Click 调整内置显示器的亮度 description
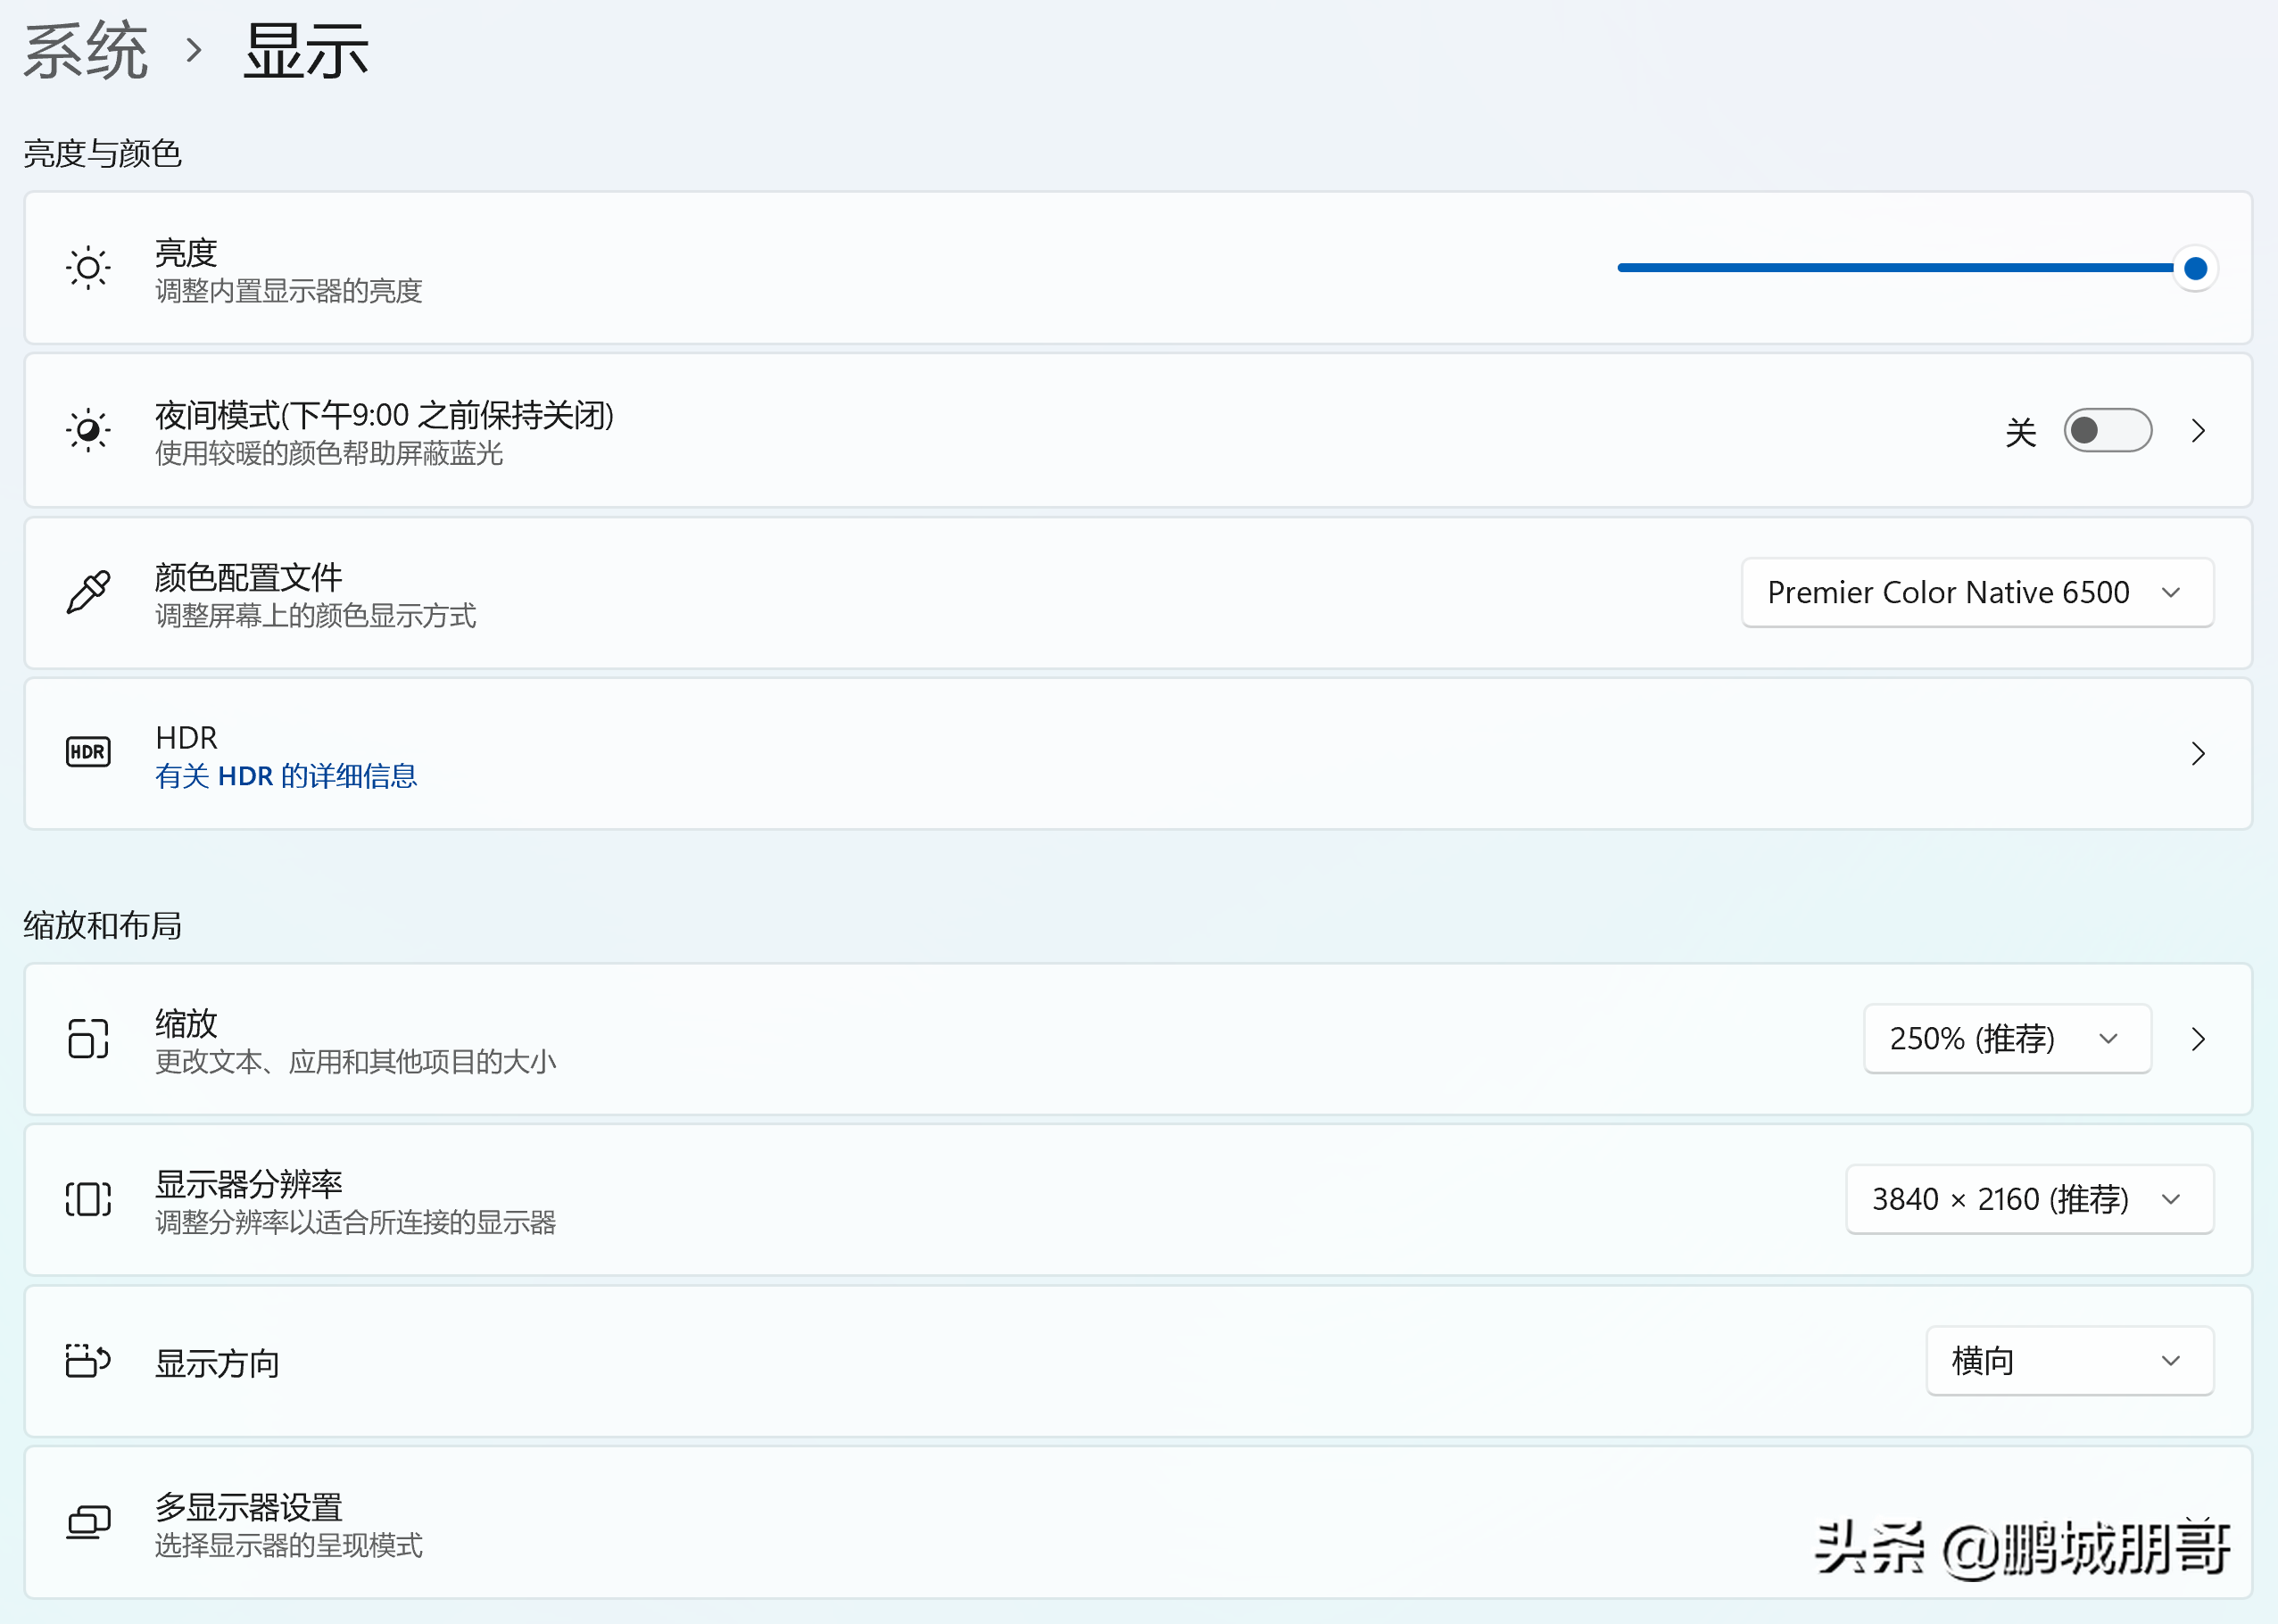The image size is (2278, 1624). [x=289, y=291]
